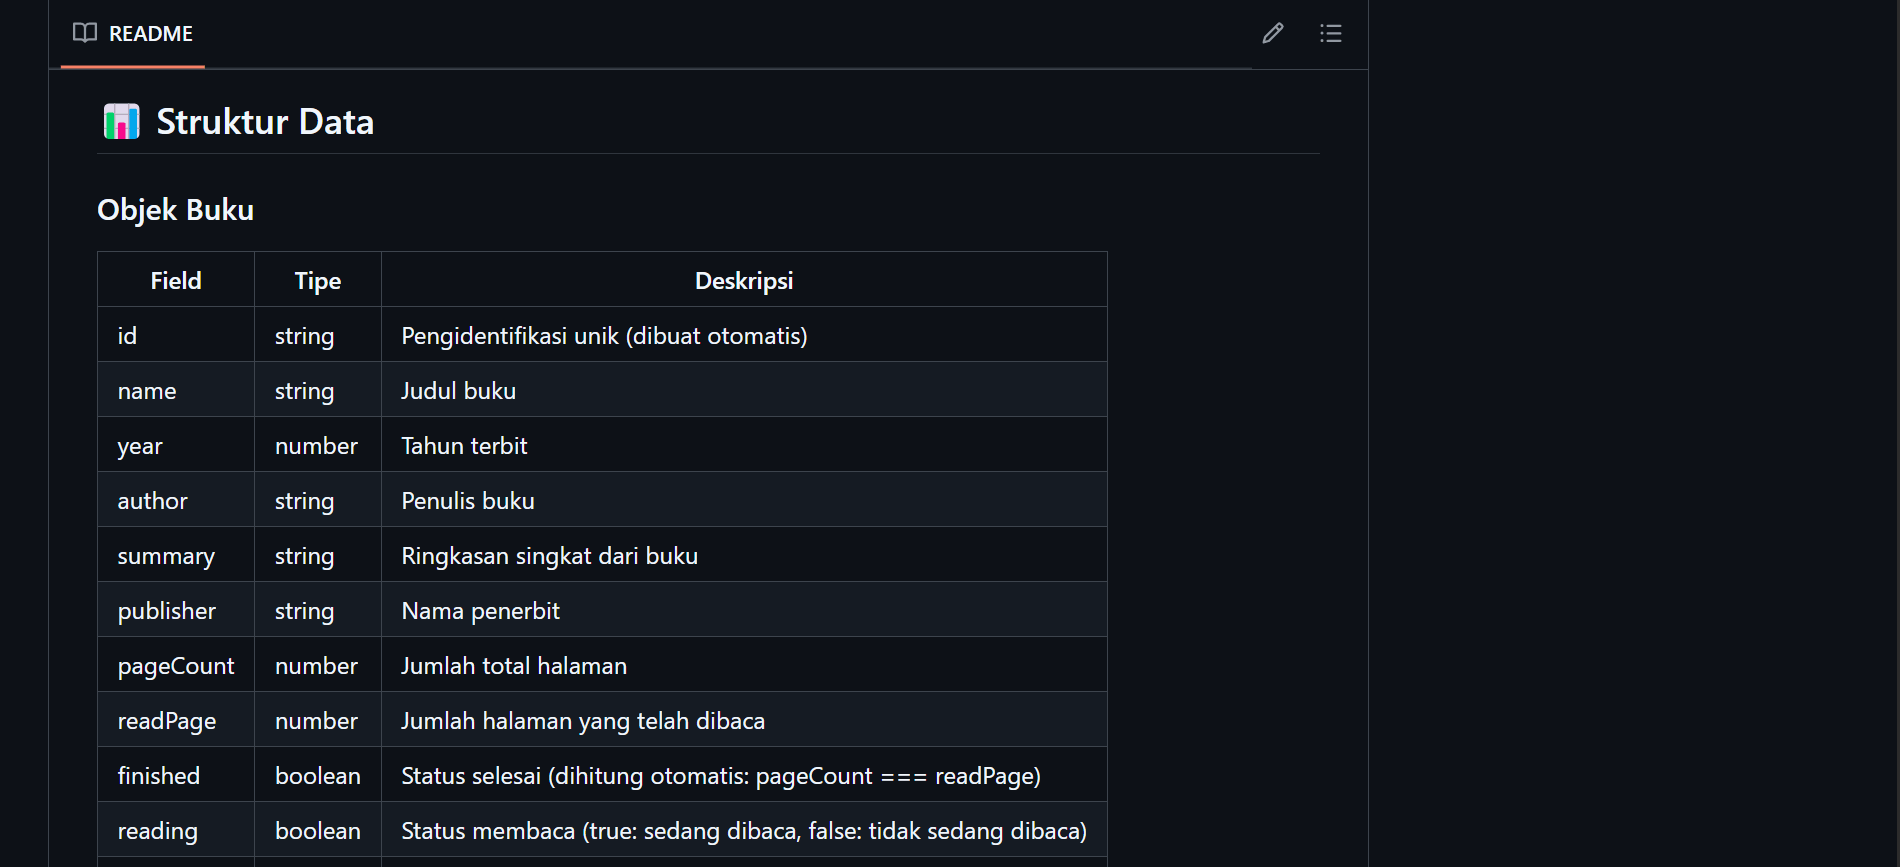The width and height of the screenshot is (1900, 867).
Task: Click the Tipe column header
Action: [317, 280]
